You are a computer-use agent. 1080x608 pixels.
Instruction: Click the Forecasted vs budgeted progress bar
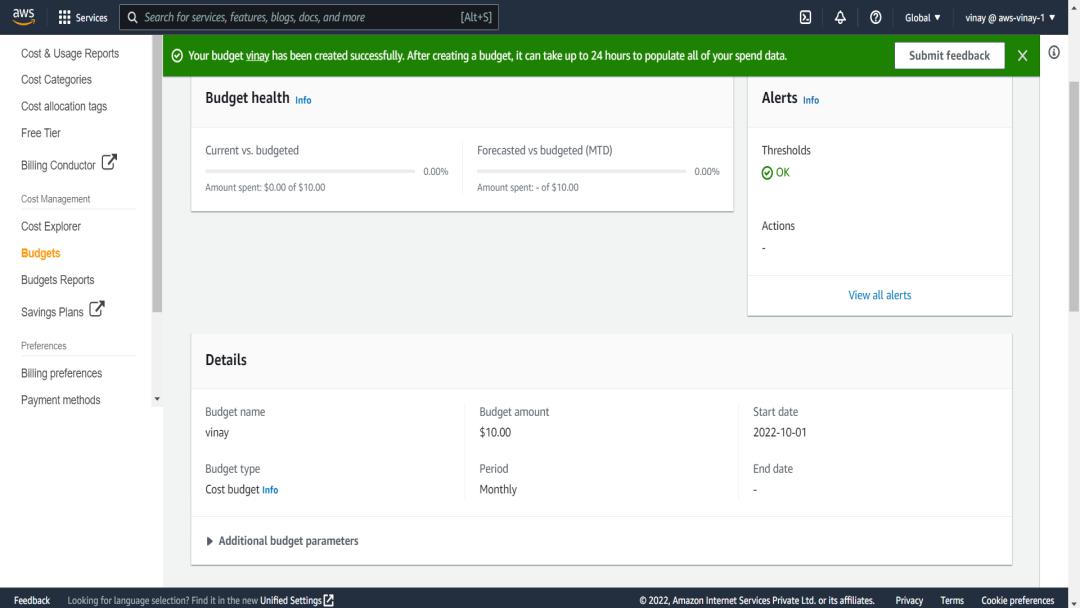point(581,171)
